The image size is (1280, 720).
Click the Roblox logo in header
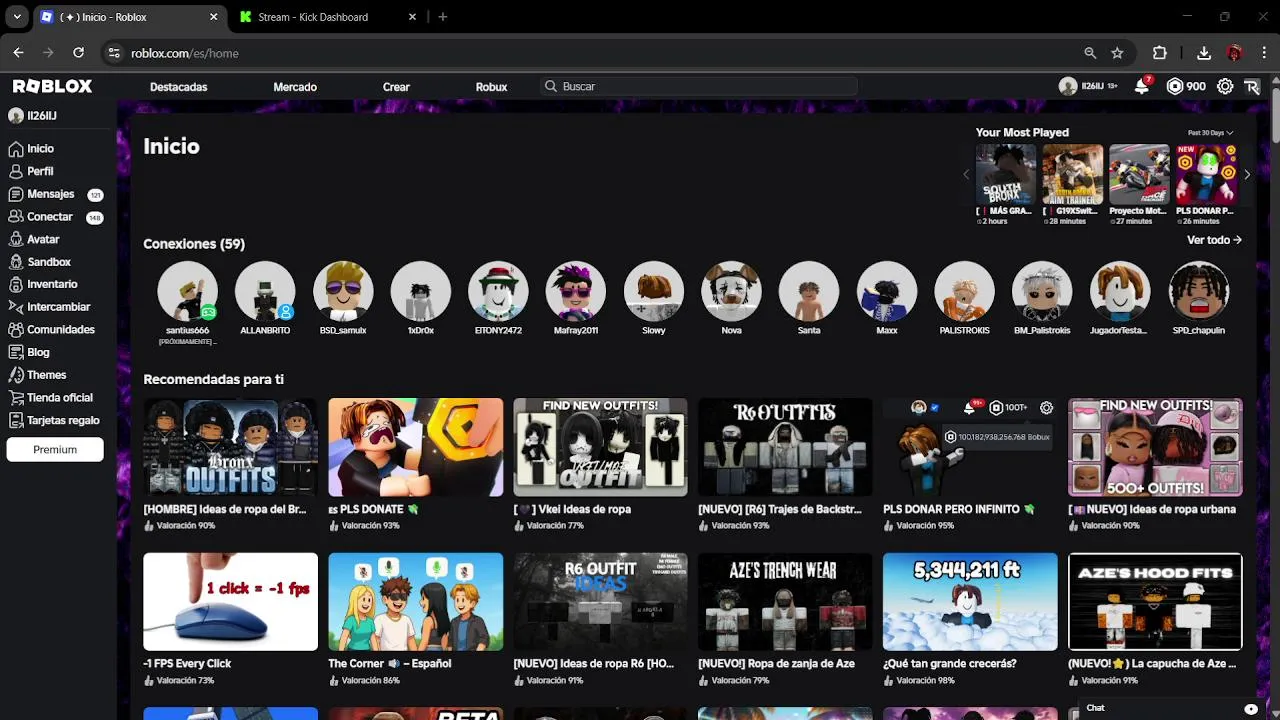52,86
